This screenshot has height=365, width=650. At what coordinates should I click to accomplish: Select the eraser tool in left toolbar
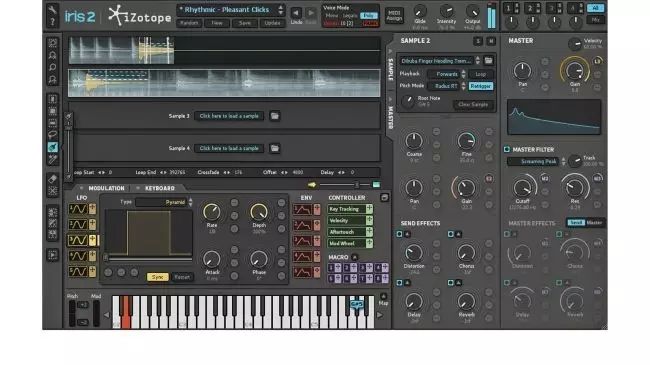point(53,179)
